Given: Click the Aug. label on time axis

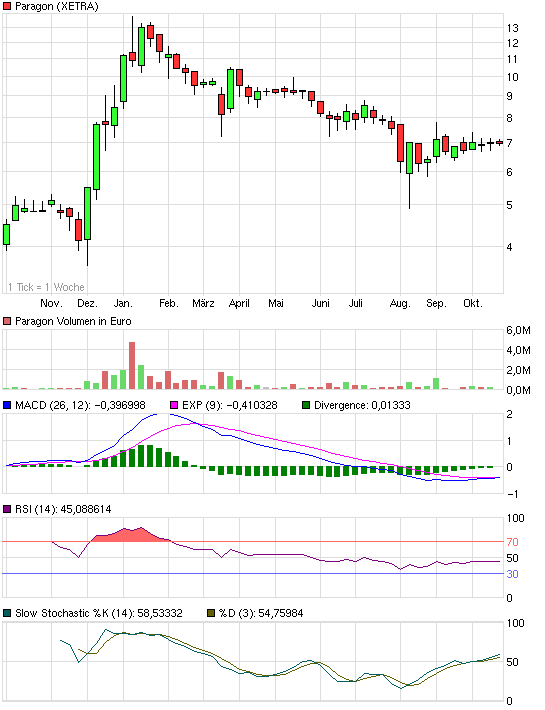Looking at the screenshot, I should (x=400, y=303).
